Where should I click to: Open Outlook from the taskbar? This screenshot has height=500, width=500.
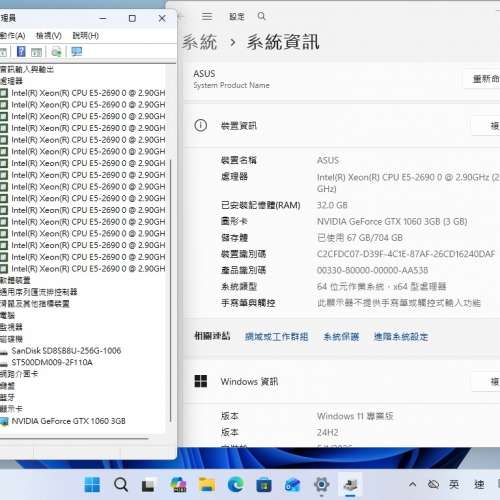tap(293, 485)
